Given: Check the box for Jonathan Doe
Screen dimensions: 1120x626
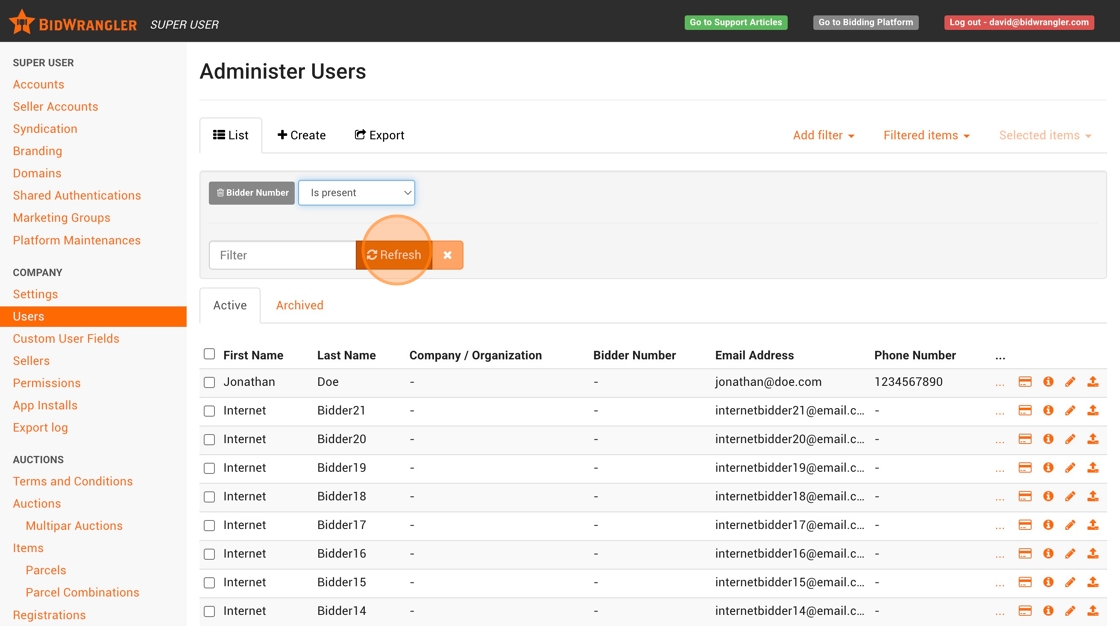Looking at the screenshot, I should 209,382.
